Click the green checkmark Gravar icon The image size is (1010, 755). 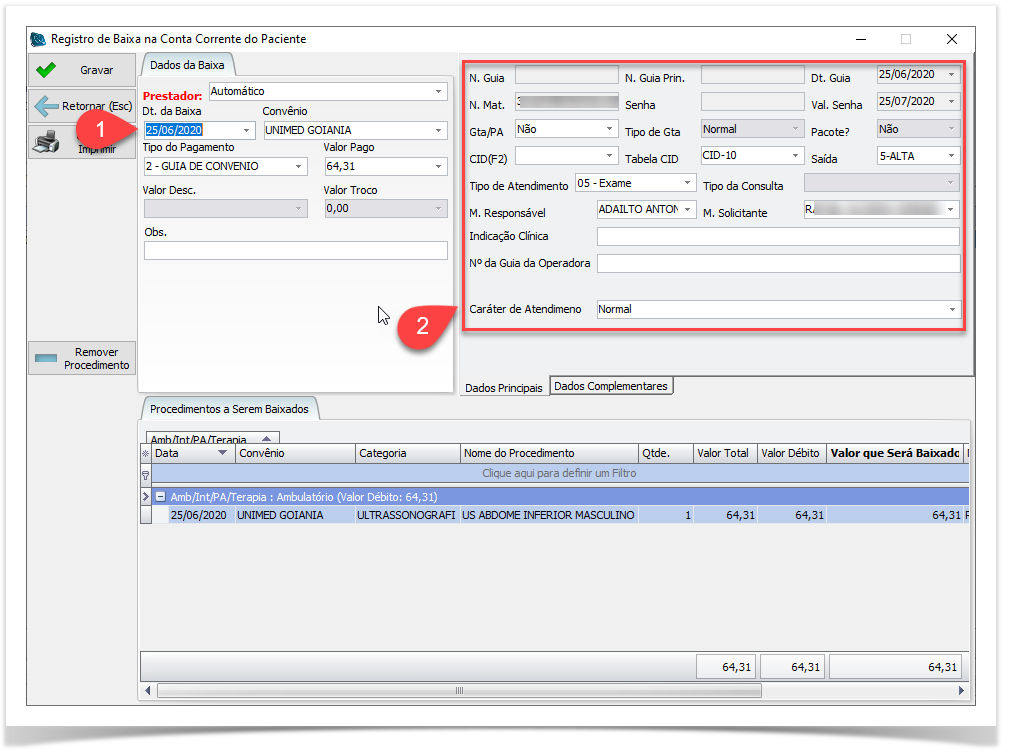45,71
